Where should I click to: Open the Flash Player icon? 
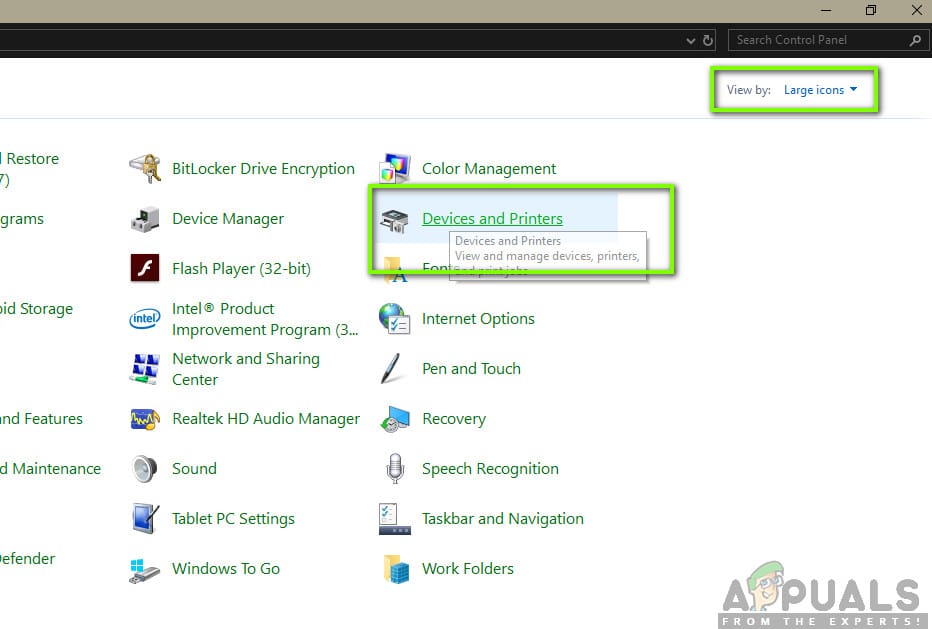click(x=145, y=269)
